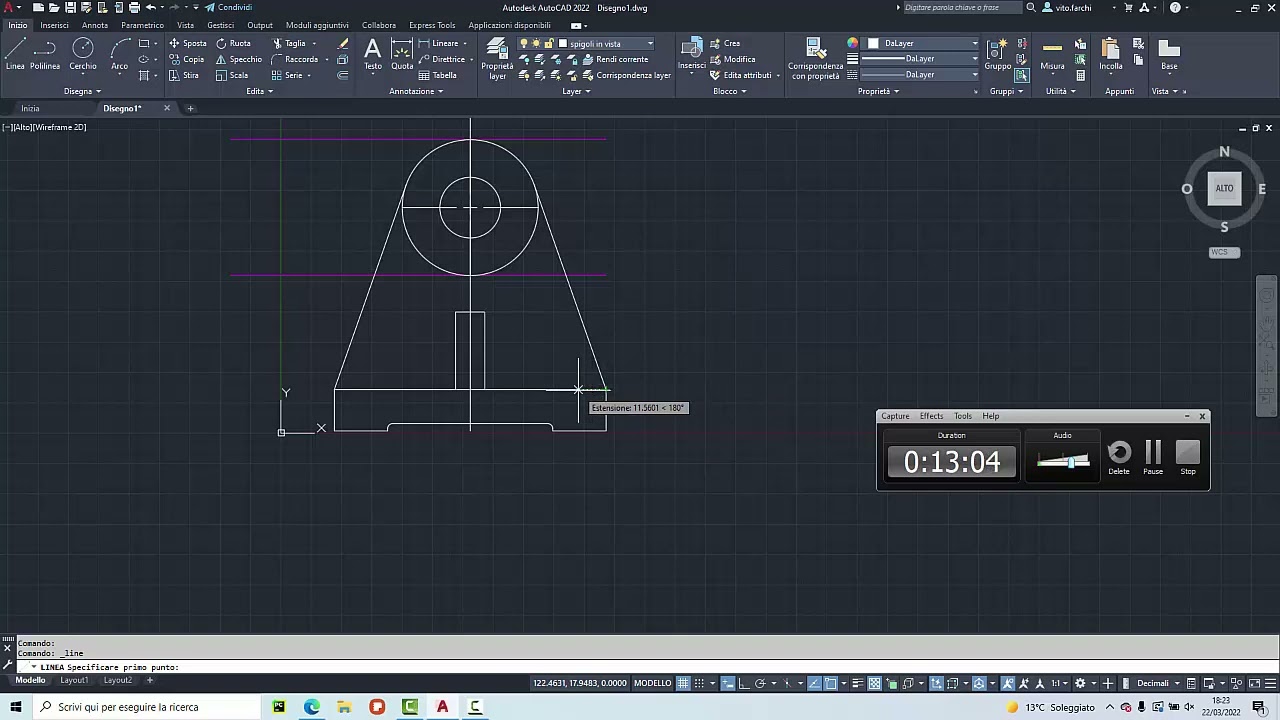Select the Arco arc tool
1280x720 pixels.
click(x=119, y=54)
